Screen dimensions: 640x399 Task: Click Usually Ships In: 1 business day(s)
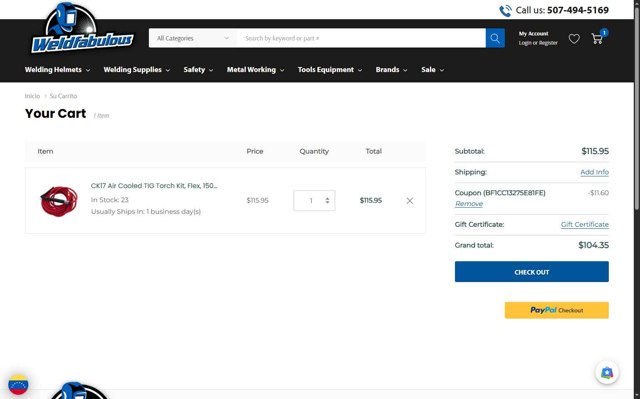point(146,212)
